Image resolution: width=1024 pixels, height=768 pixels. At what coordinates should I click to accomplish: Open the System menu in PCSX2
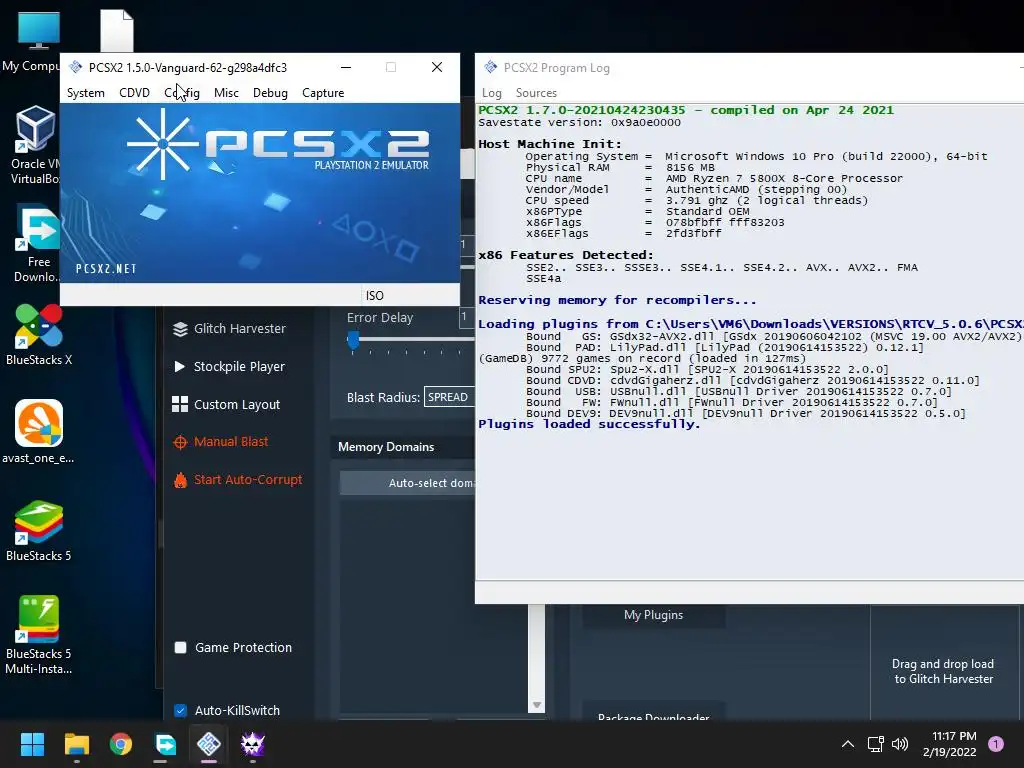(86, 93)
